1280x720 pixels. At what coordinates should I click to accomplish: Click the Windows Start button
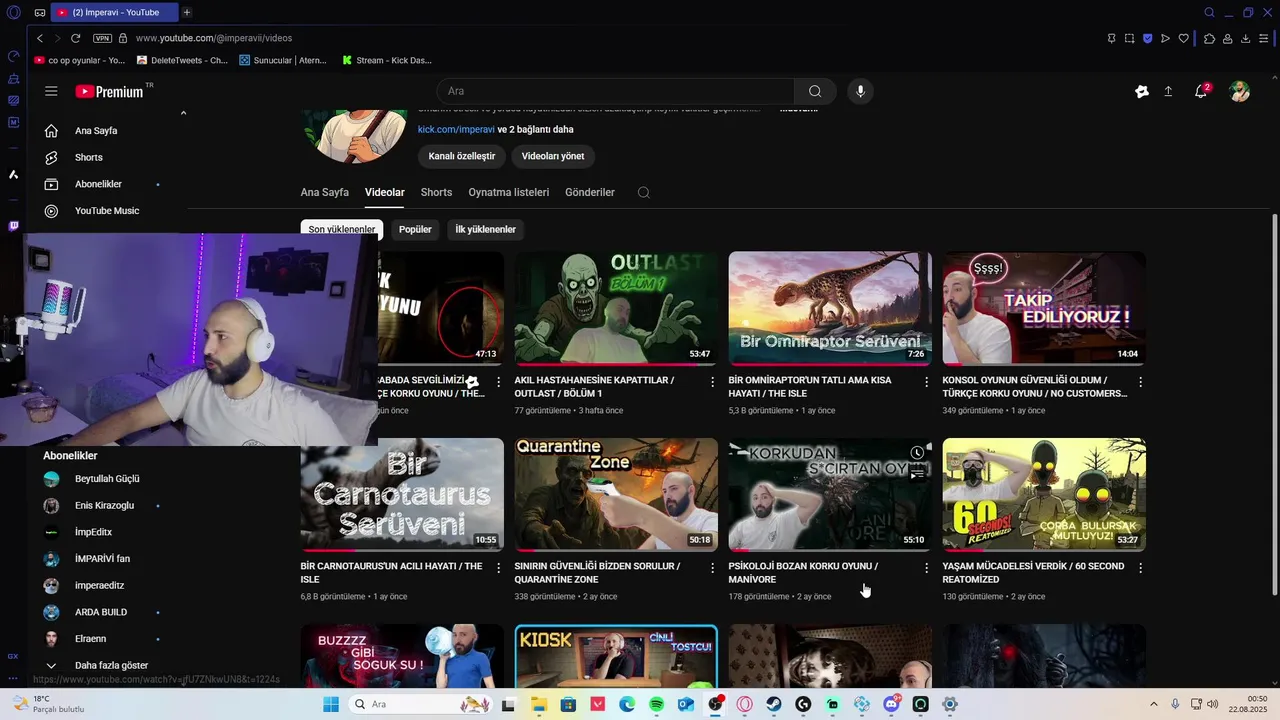[x=331, y=704]
